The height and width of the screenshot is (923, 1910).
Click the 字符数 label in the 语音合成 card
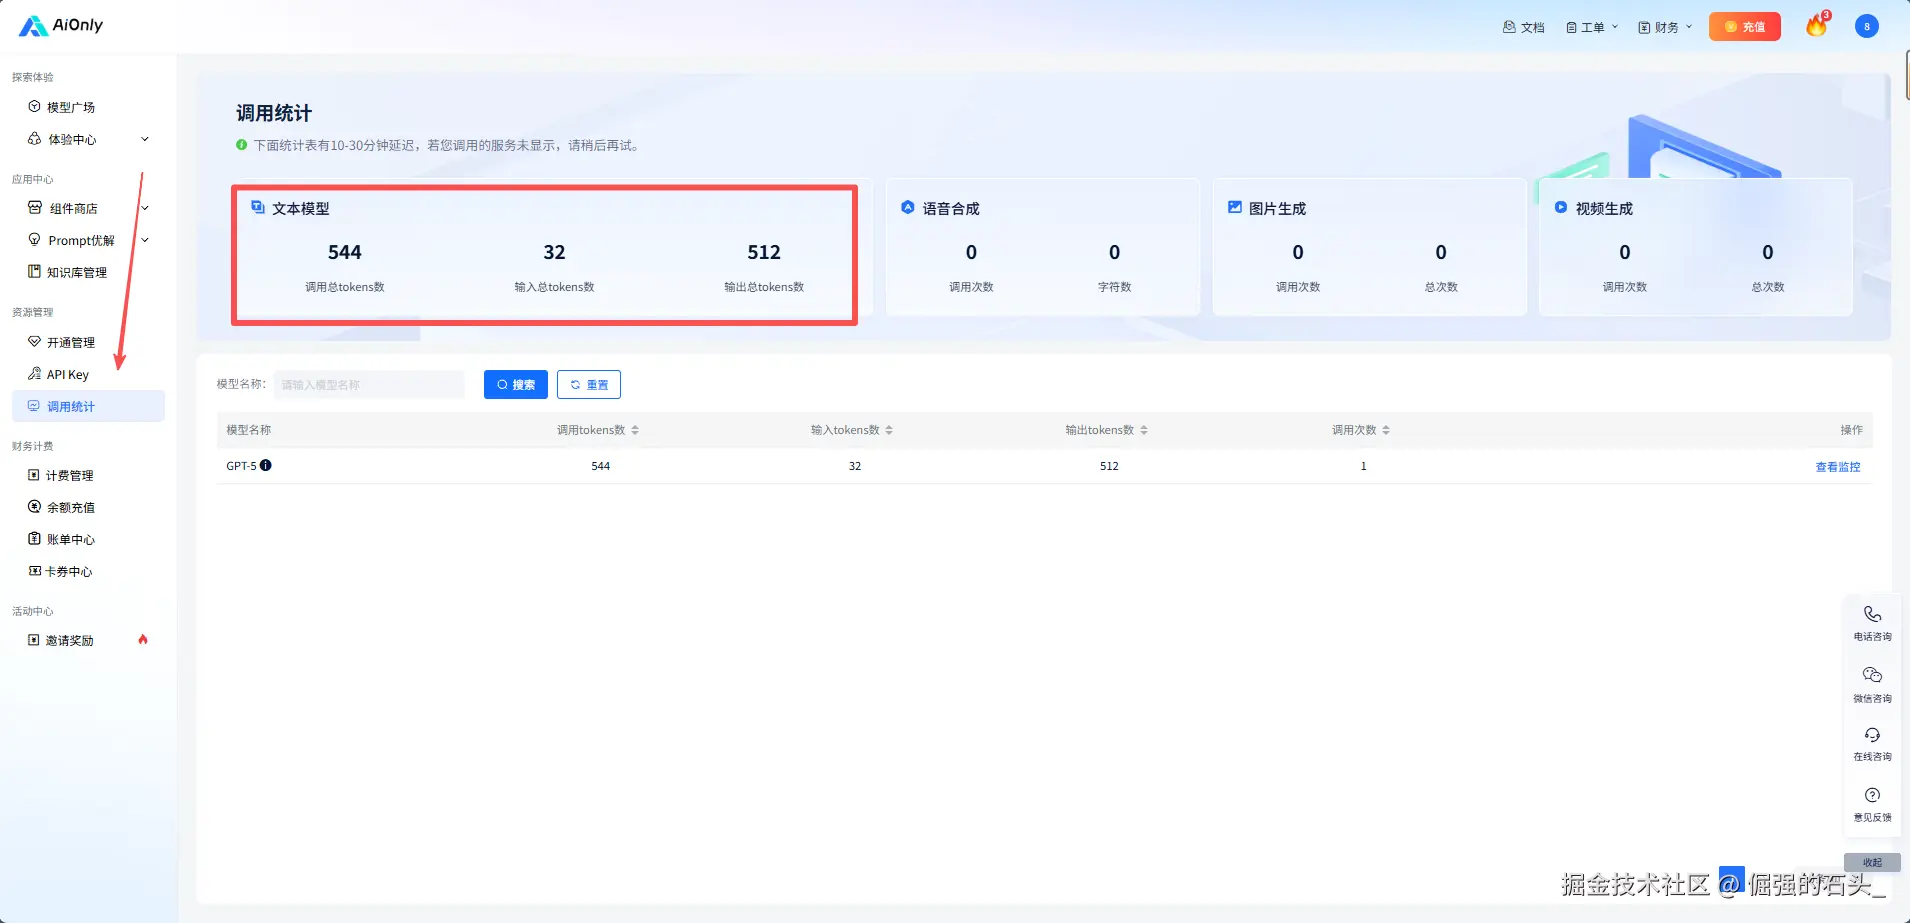point(1115,287)
